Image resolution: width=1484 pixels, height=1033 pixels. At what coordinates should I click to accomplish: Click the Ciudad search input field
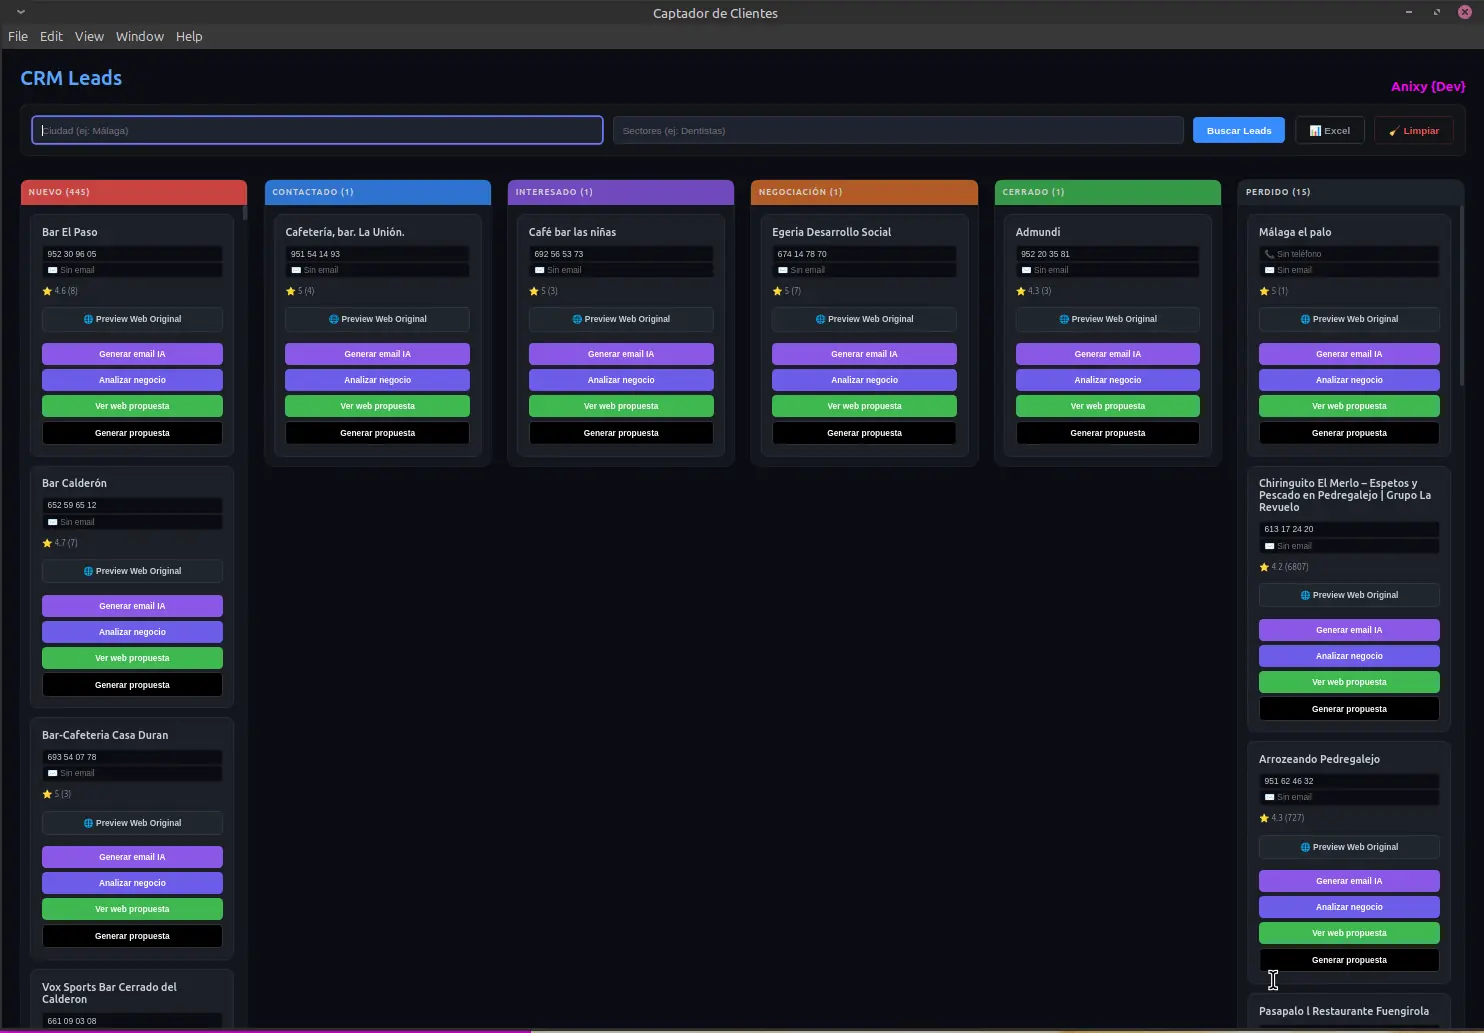[316, 130]
